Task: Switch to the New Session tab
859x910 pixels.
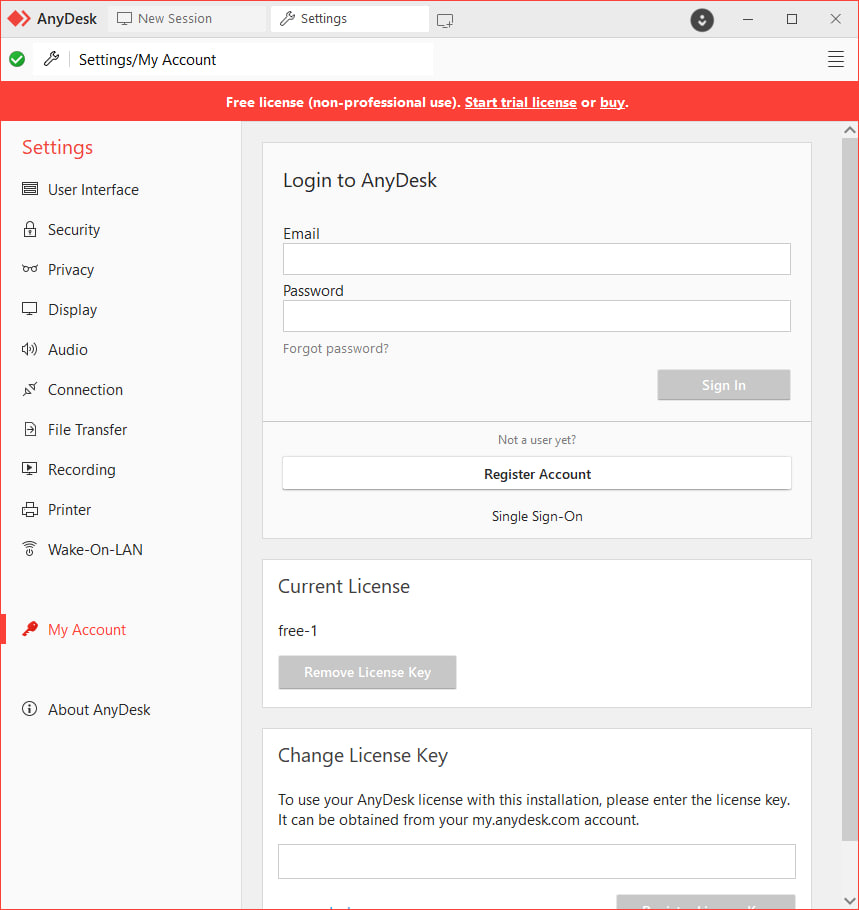Action: click(187, 19)
